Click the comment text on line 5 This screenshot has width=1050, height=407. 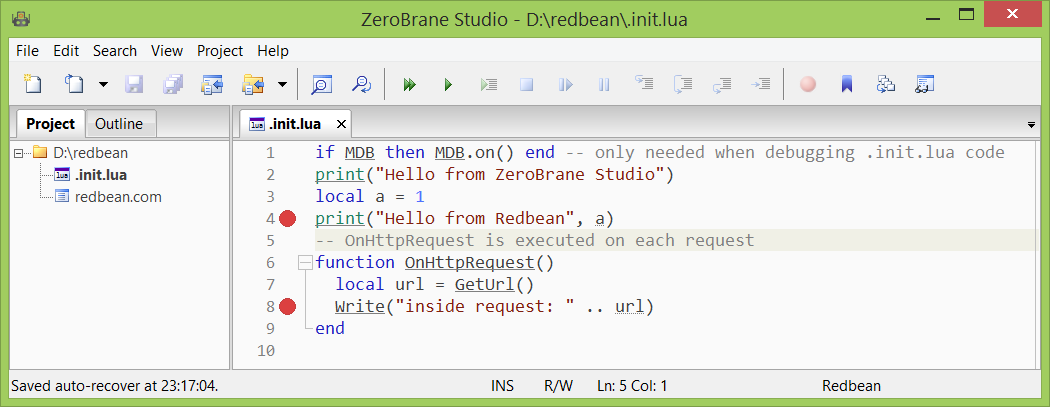(x=535, y=240)
